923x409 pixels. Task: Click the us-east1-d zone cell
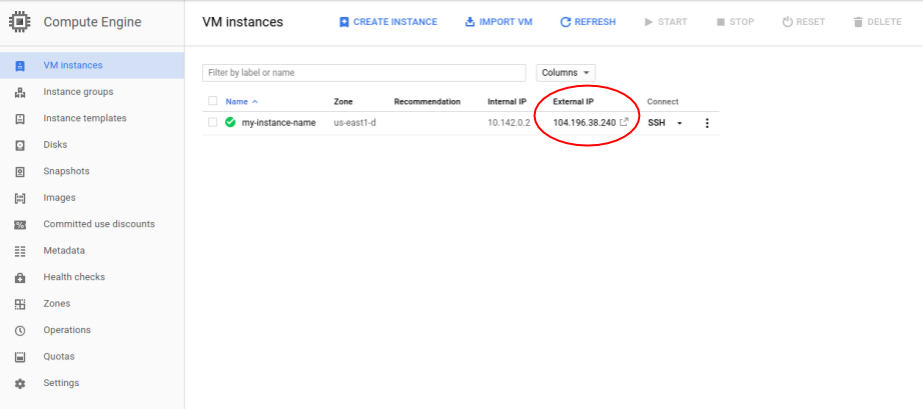point(355,123)
